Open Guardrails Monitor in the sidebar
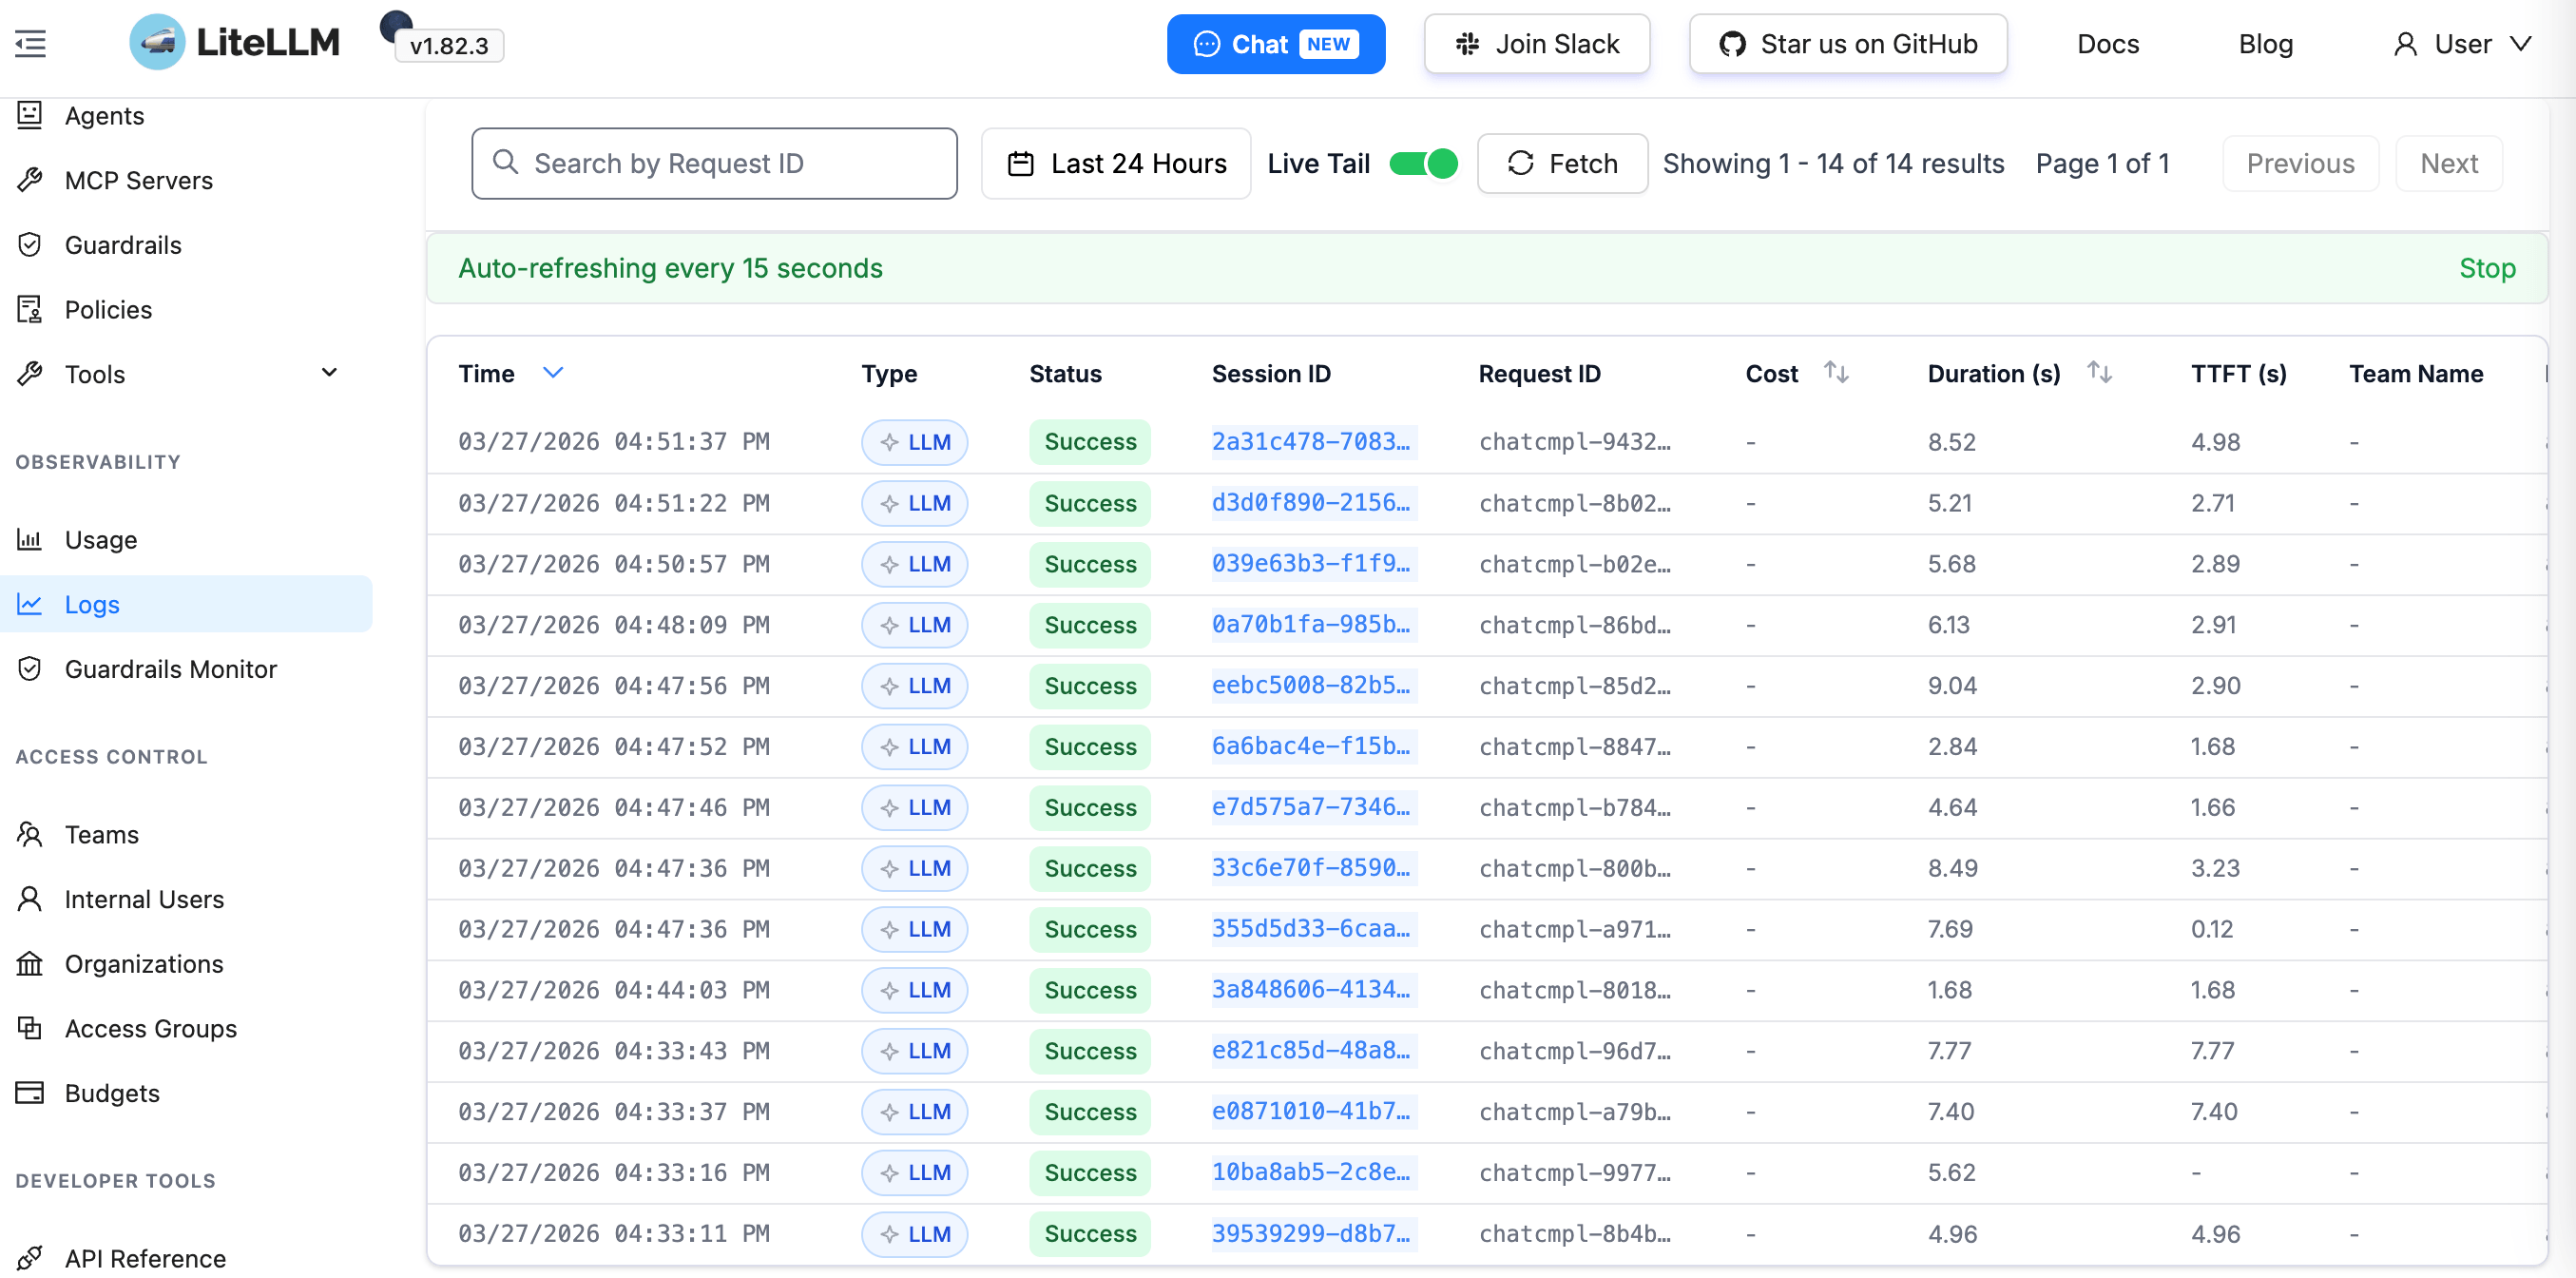The image size is (2576, 1278). 170,669
